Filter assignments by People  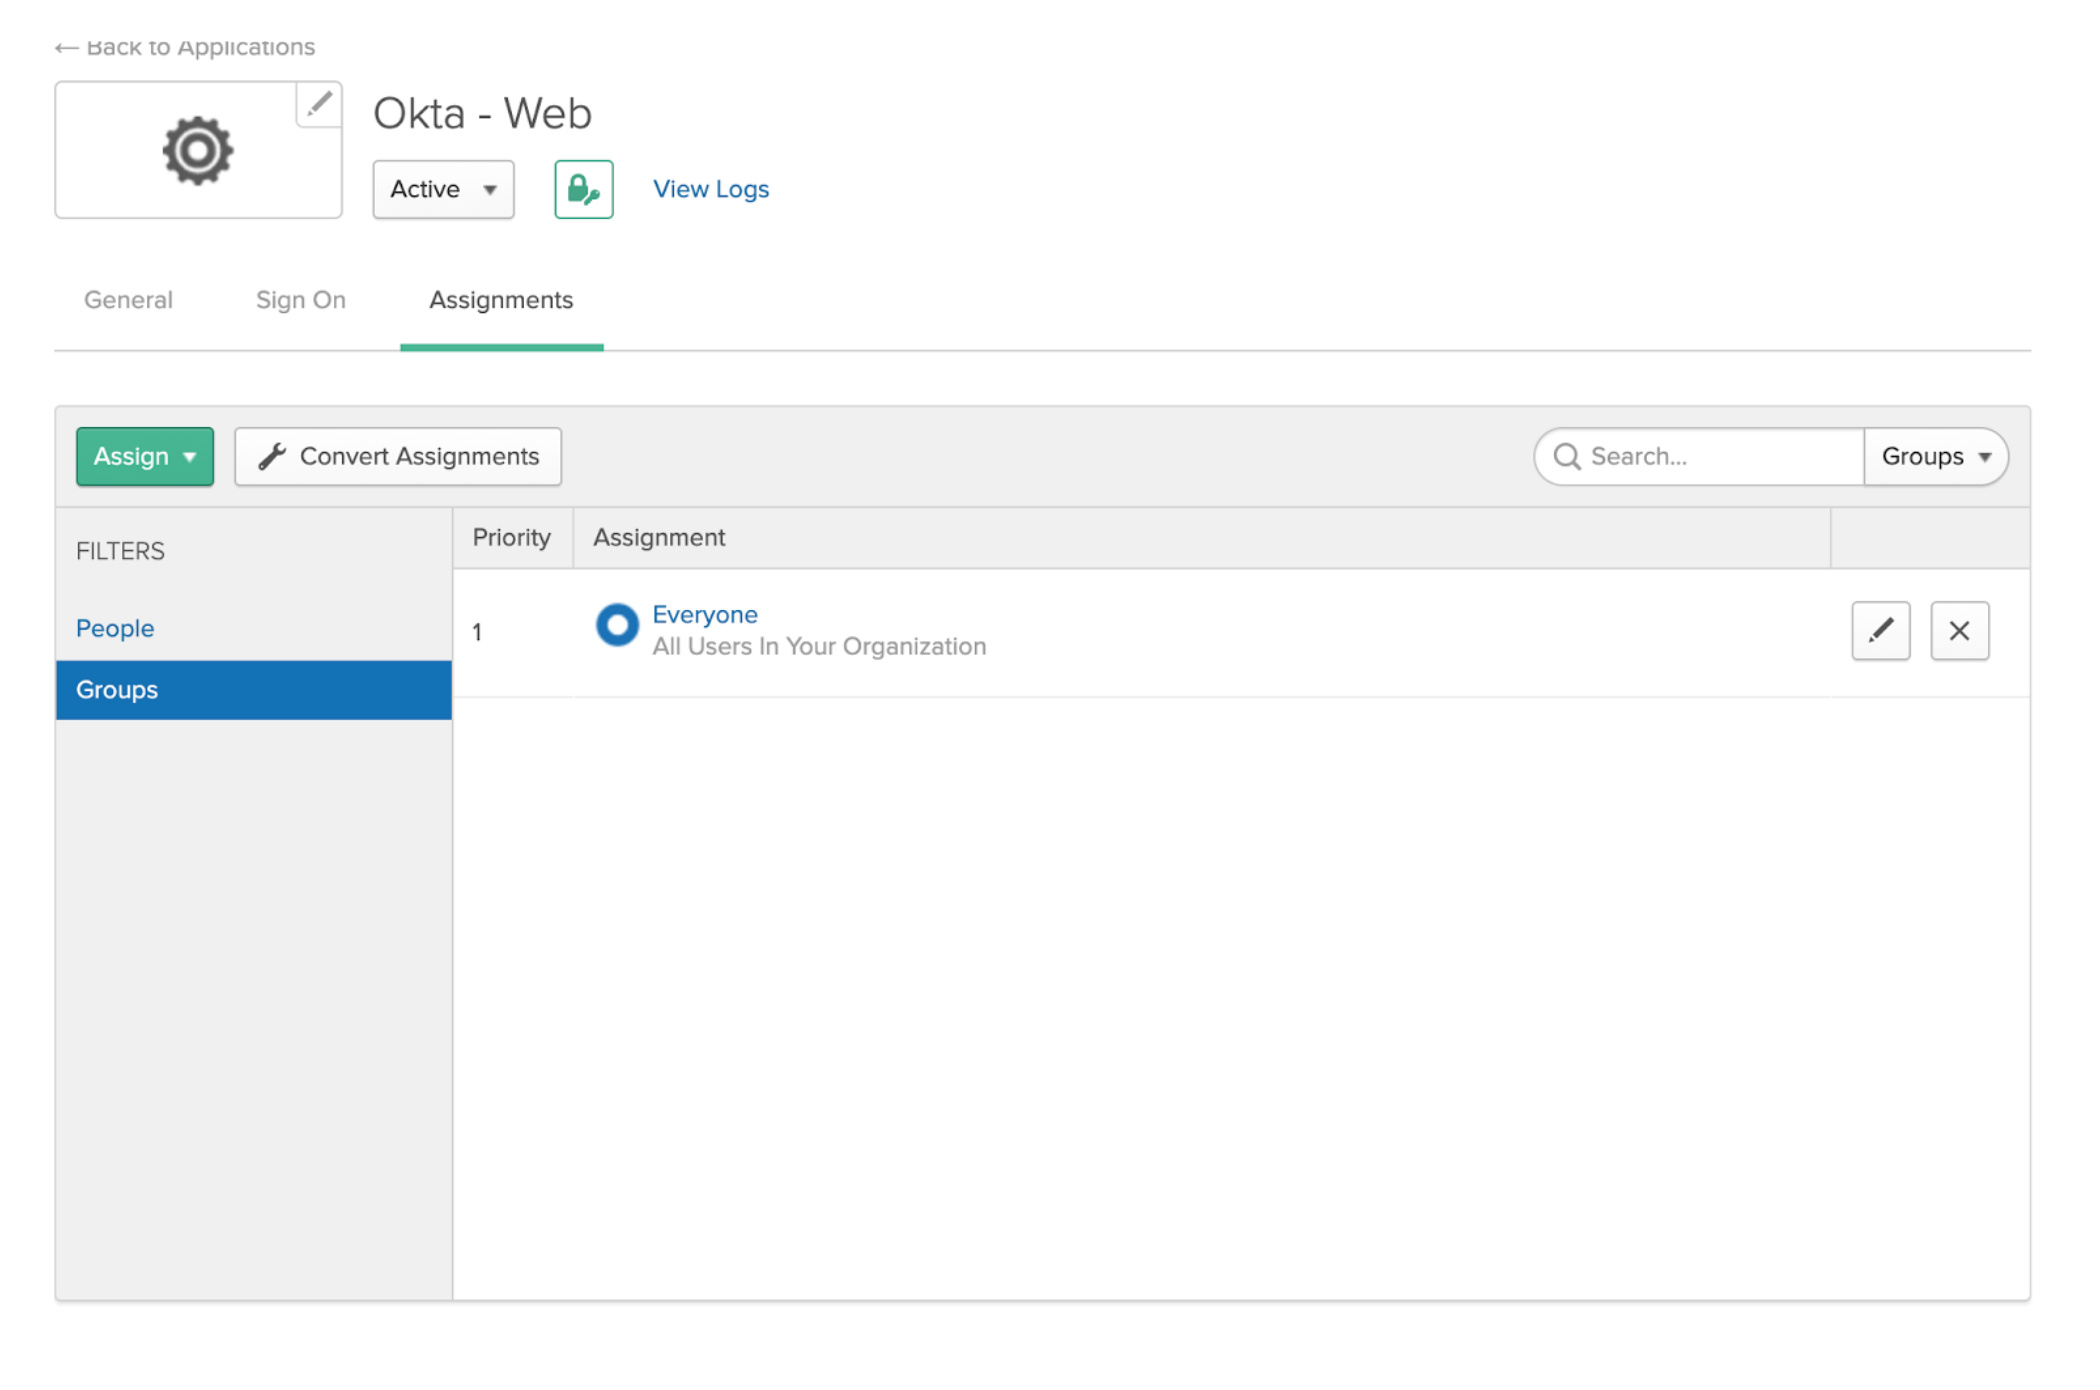(115, 628)
